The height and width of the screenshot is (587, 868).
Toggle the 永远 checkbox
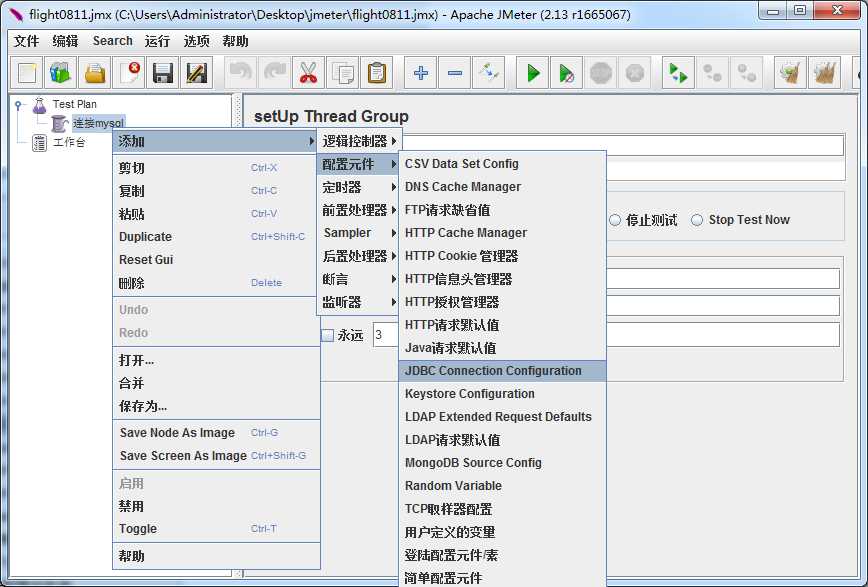328,336
